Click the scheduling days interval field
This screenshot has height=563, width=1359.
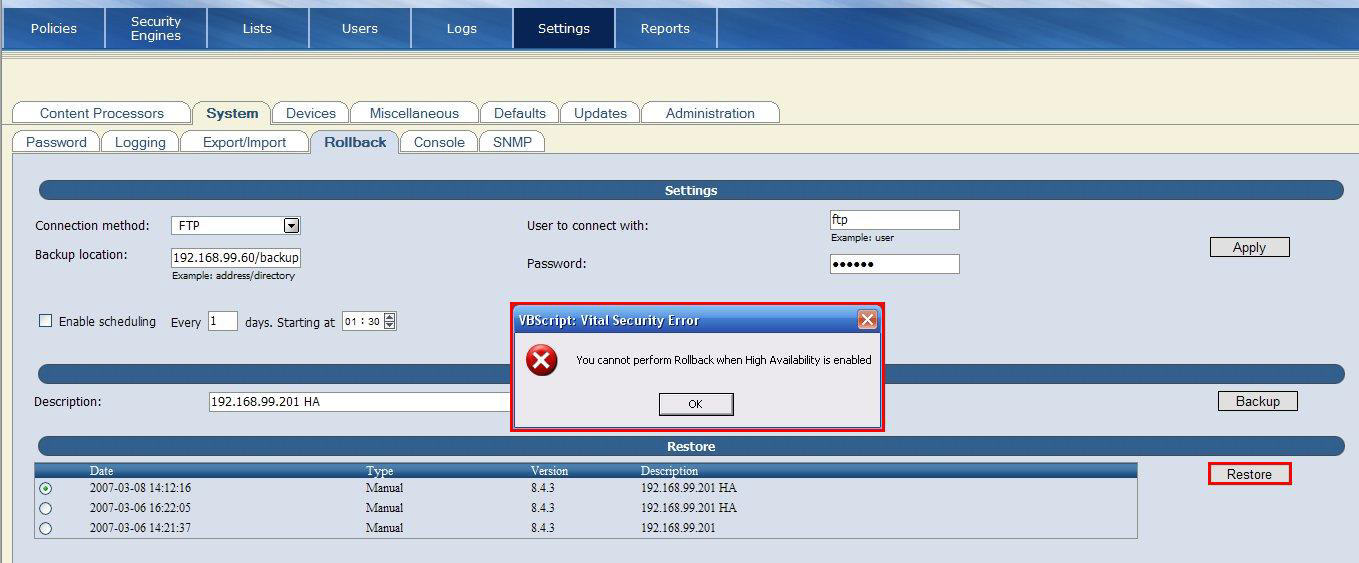(x=222, y=321)
